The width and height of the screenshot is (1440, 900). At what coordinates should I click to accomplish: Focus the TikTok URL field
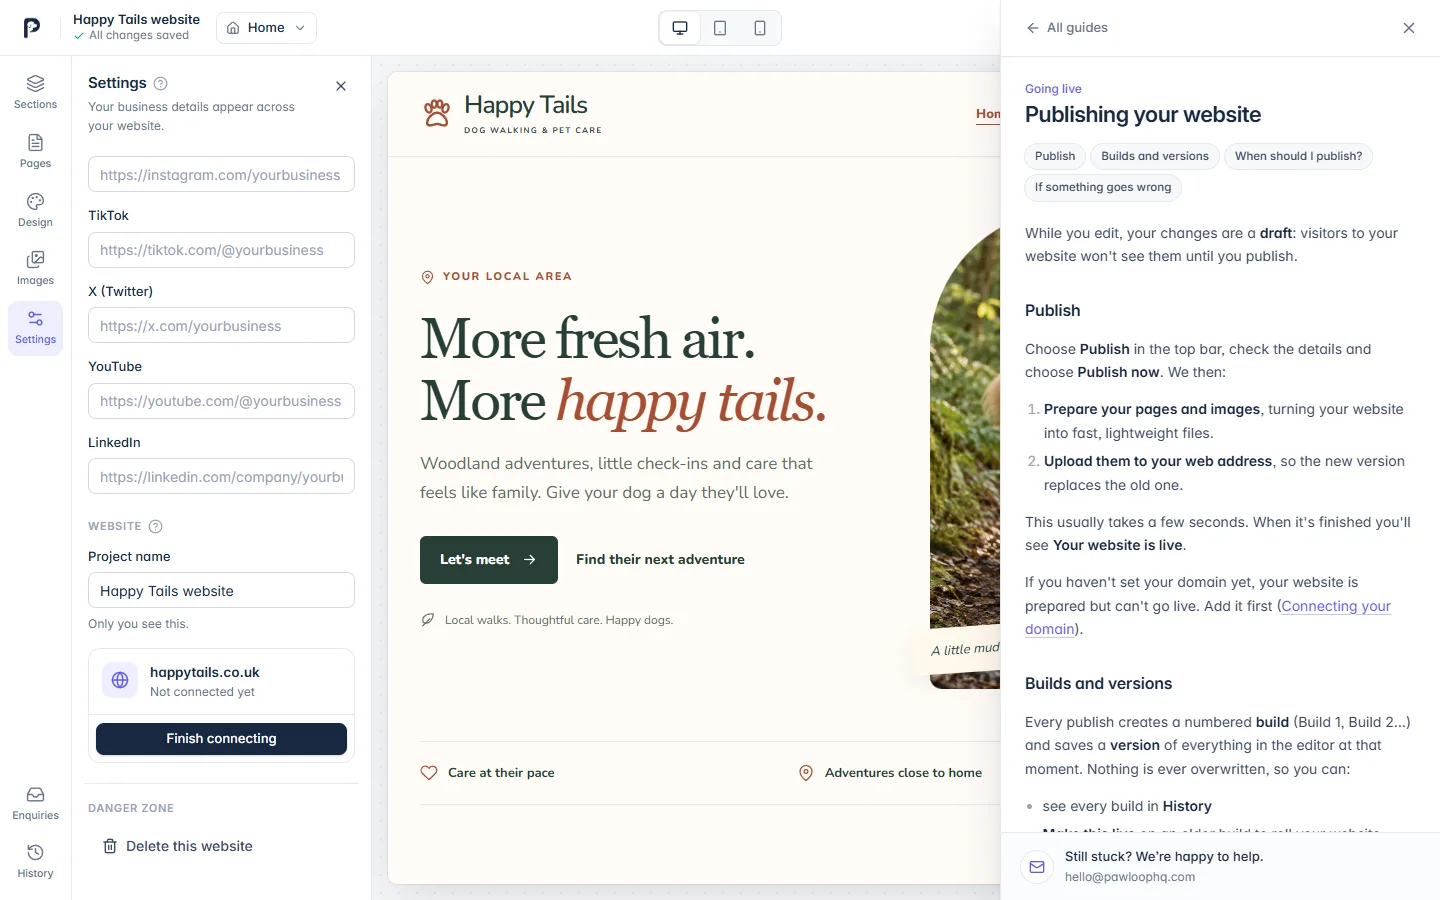pos(221,250)
